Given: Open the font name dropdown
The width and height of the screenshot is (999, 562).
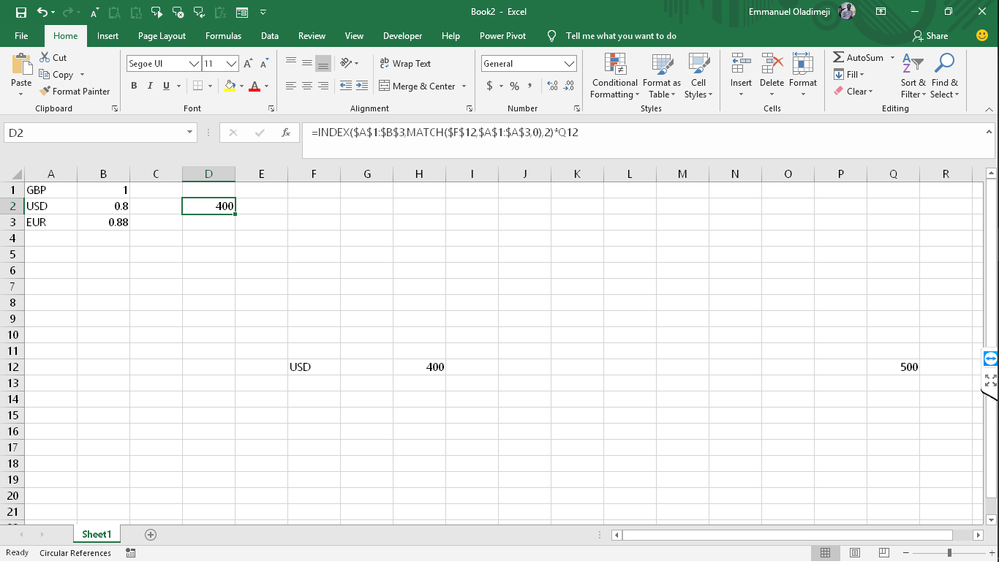Looking at the screenshot, I should [x=194, y=63].
